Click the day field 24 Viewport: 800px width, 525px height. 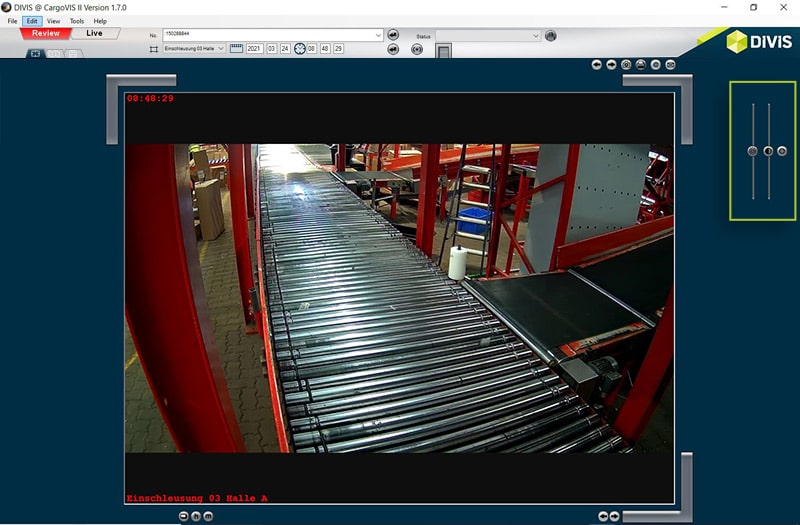coord(285,48)
